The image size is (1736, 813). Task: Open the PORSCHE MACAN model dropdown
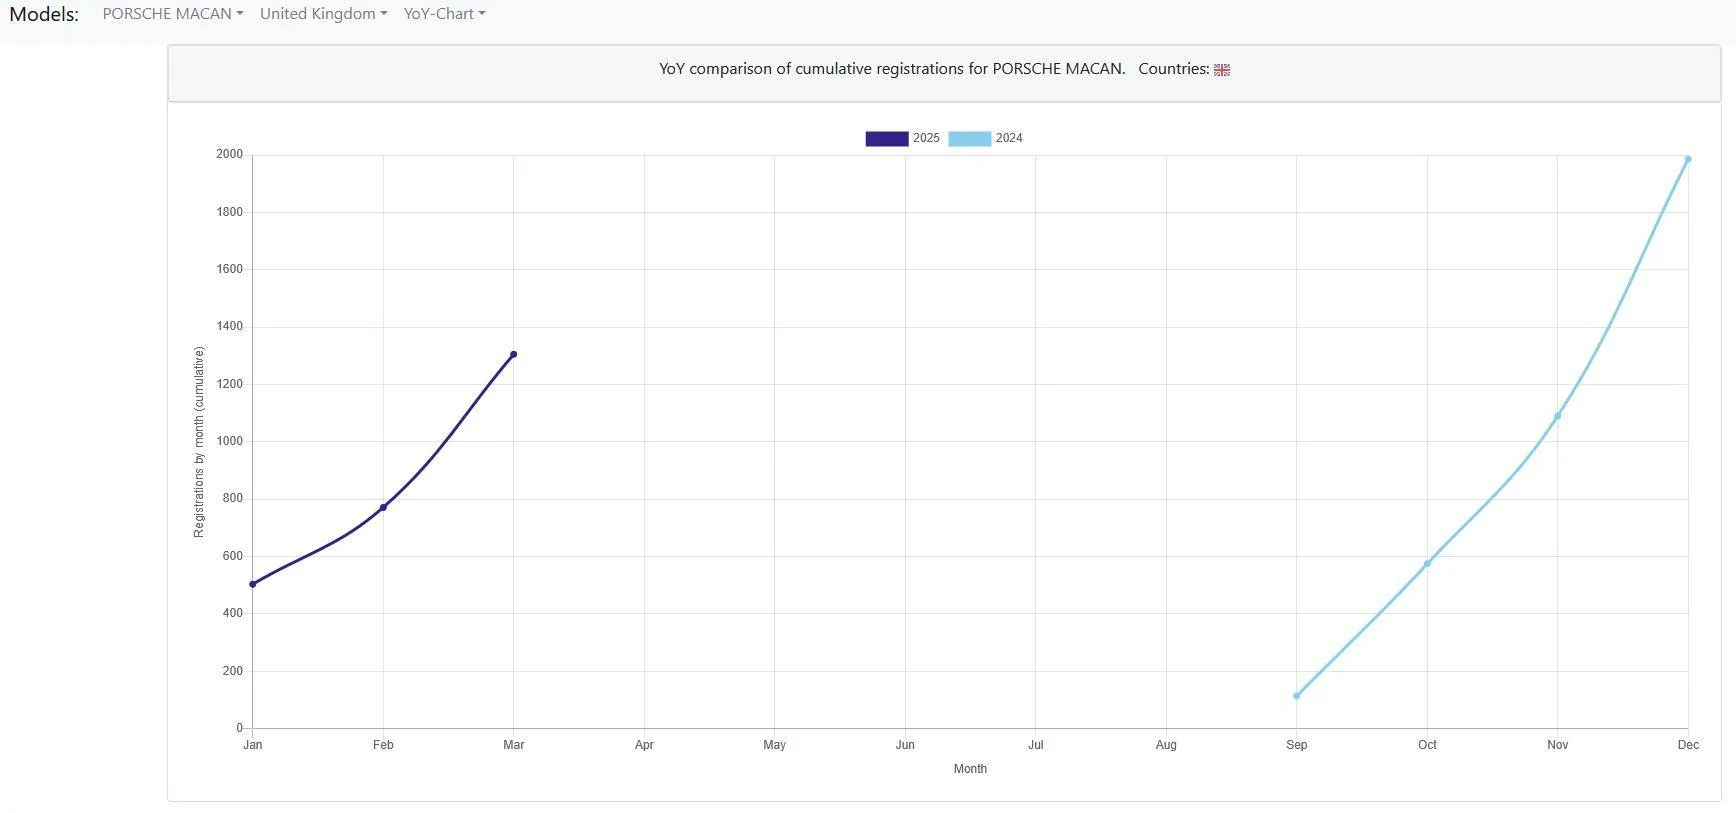(172, 14)
